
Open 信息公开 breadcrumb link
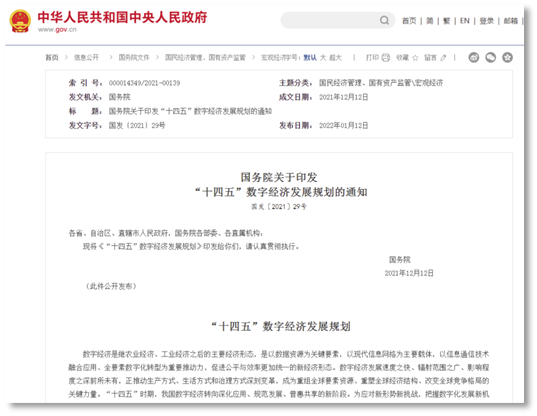(x=86, y=58)
